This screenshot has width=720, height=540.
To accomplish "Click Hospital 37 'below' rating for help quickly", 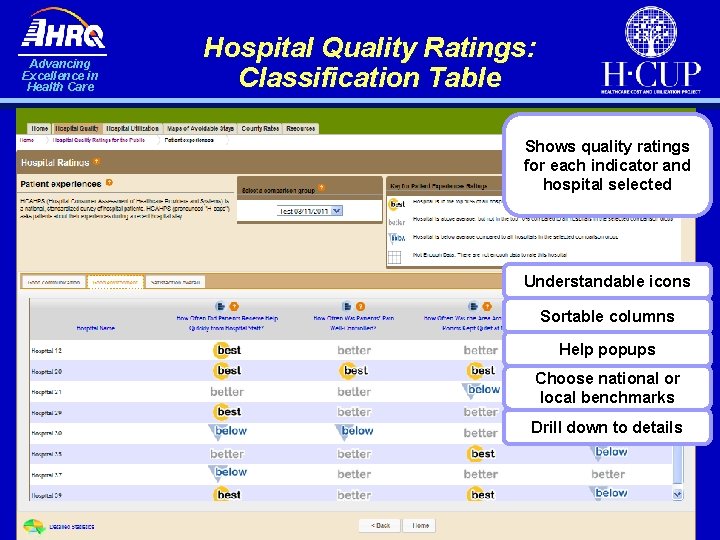I will (228, 473).
